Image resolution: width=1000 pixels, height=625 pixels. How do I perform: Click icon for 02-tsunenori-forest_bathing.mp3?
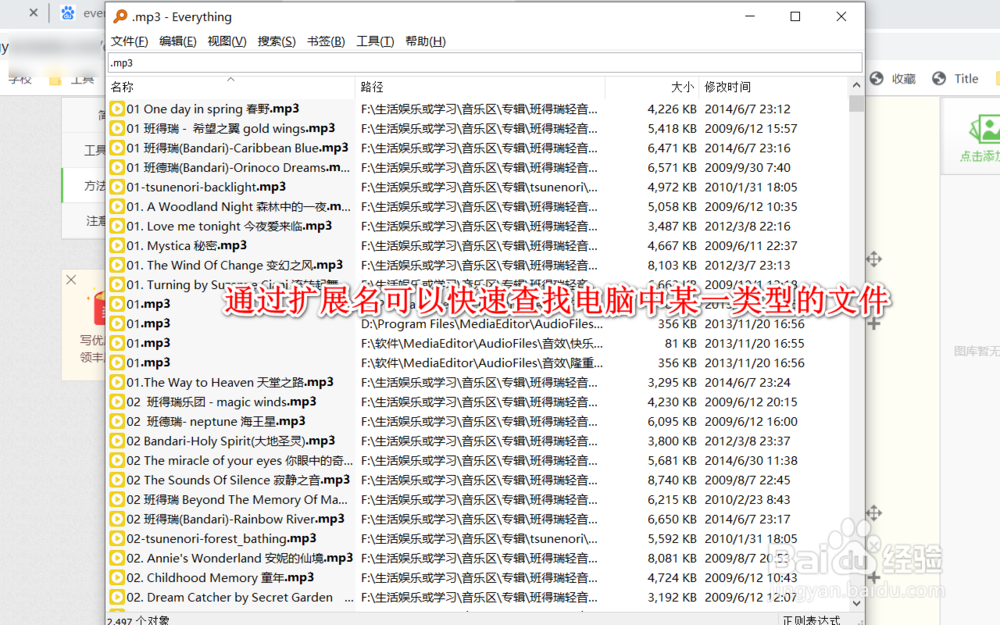coord(117,538)
